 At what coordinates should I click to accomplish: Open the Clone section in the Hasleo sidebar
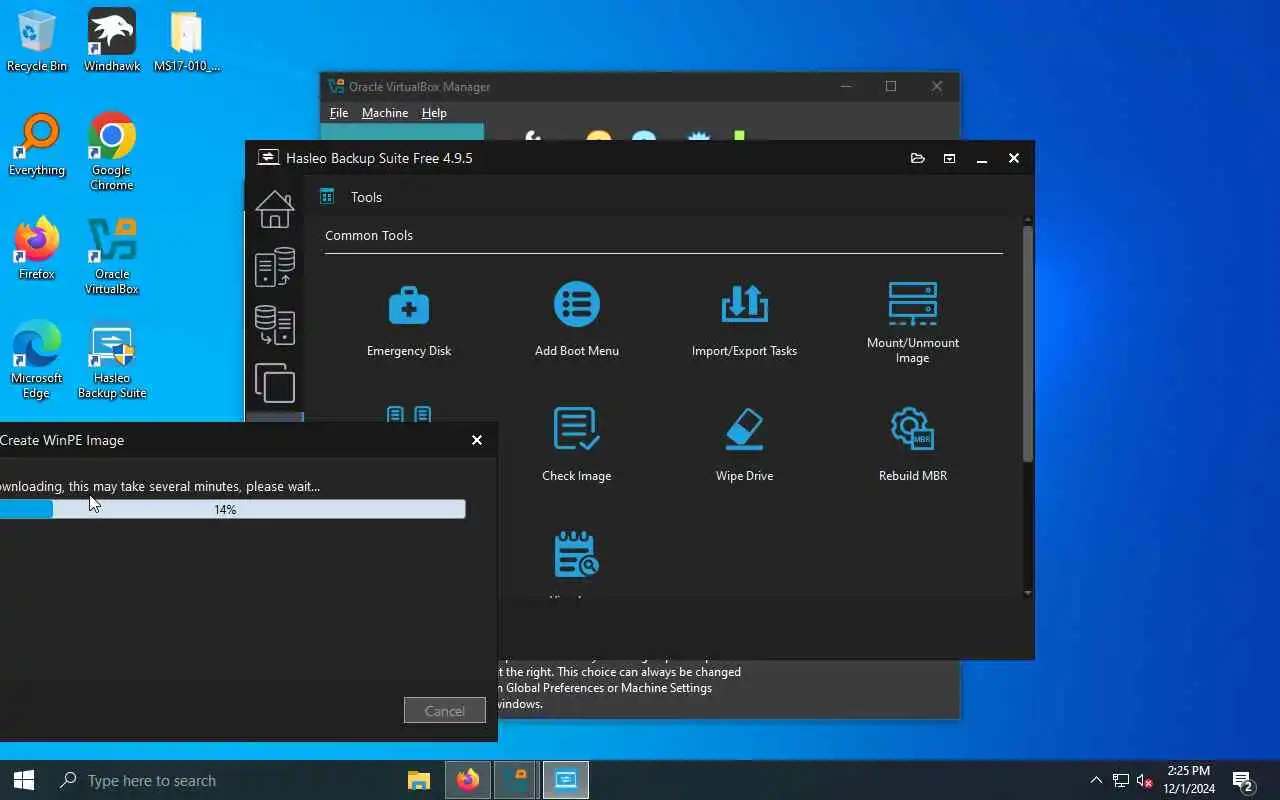click(x=275, y=383)
